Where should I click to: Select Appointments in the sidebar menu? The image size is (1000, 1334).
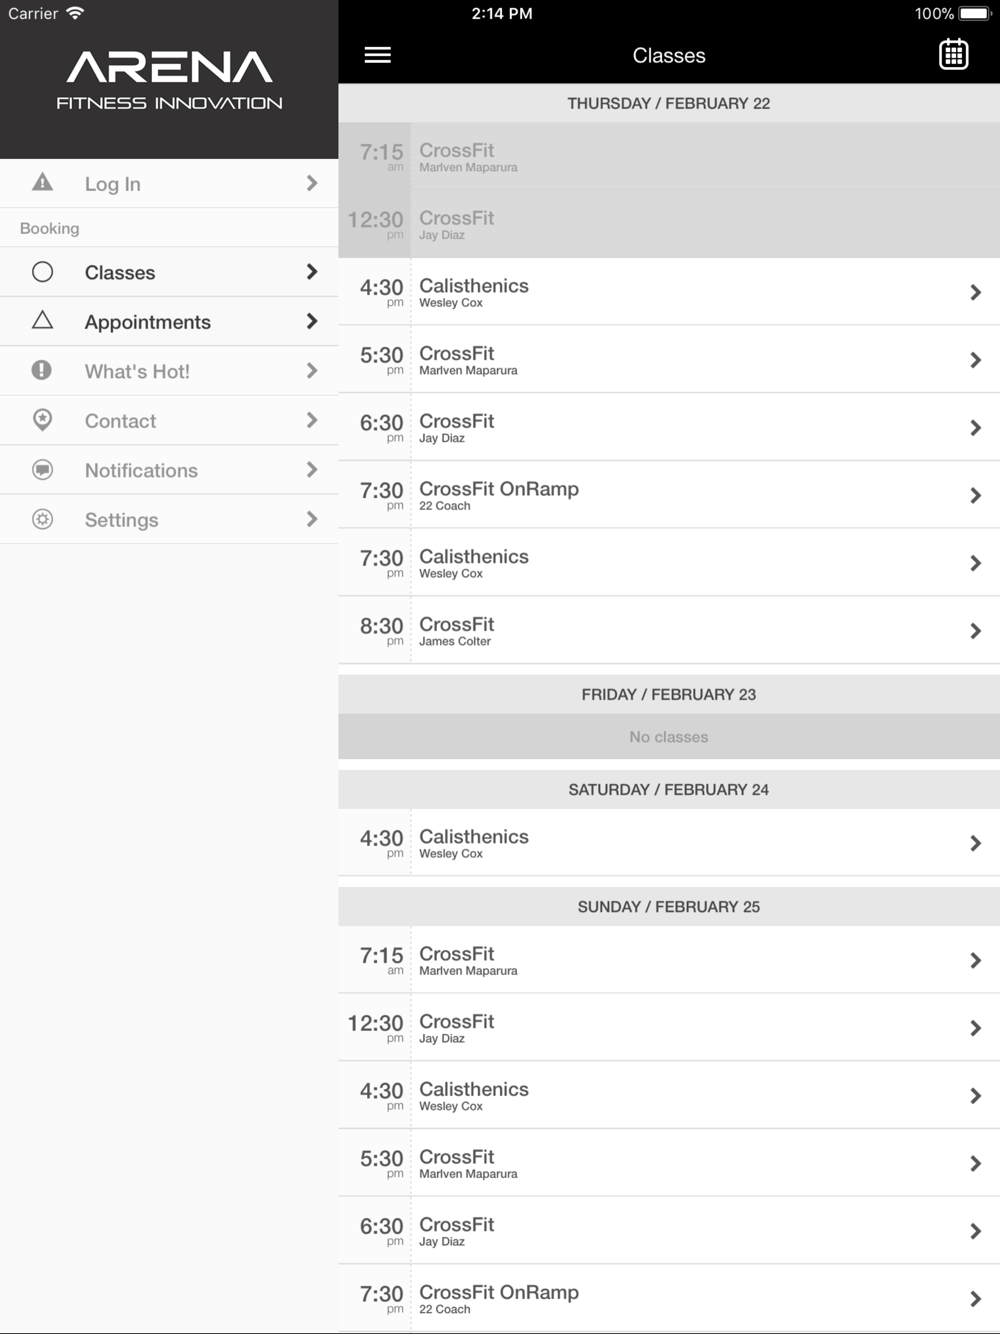point(169,322)
